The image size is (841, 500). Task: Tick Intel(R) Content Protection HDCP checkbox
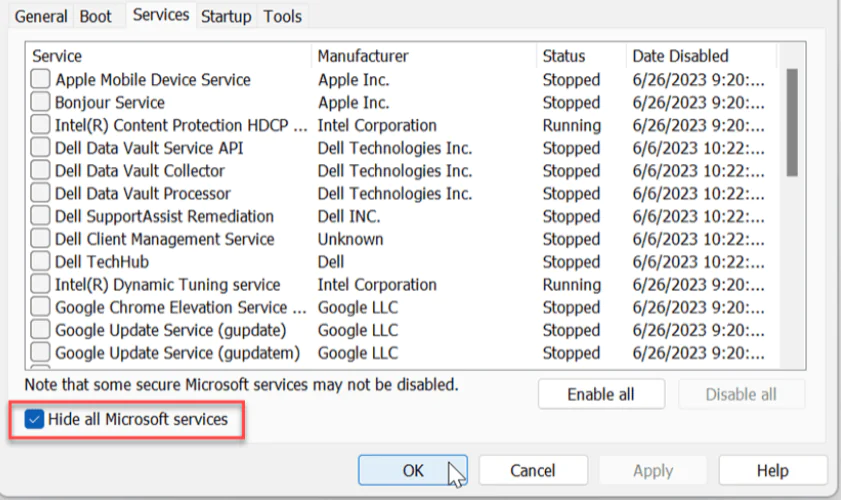[x=40, y=124]
